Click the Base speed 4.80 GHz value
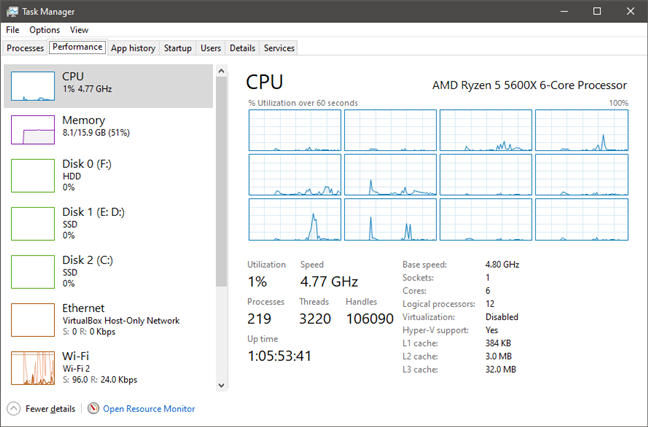The height and width of the screenshot is (427, 648). [x=502, y=265]
